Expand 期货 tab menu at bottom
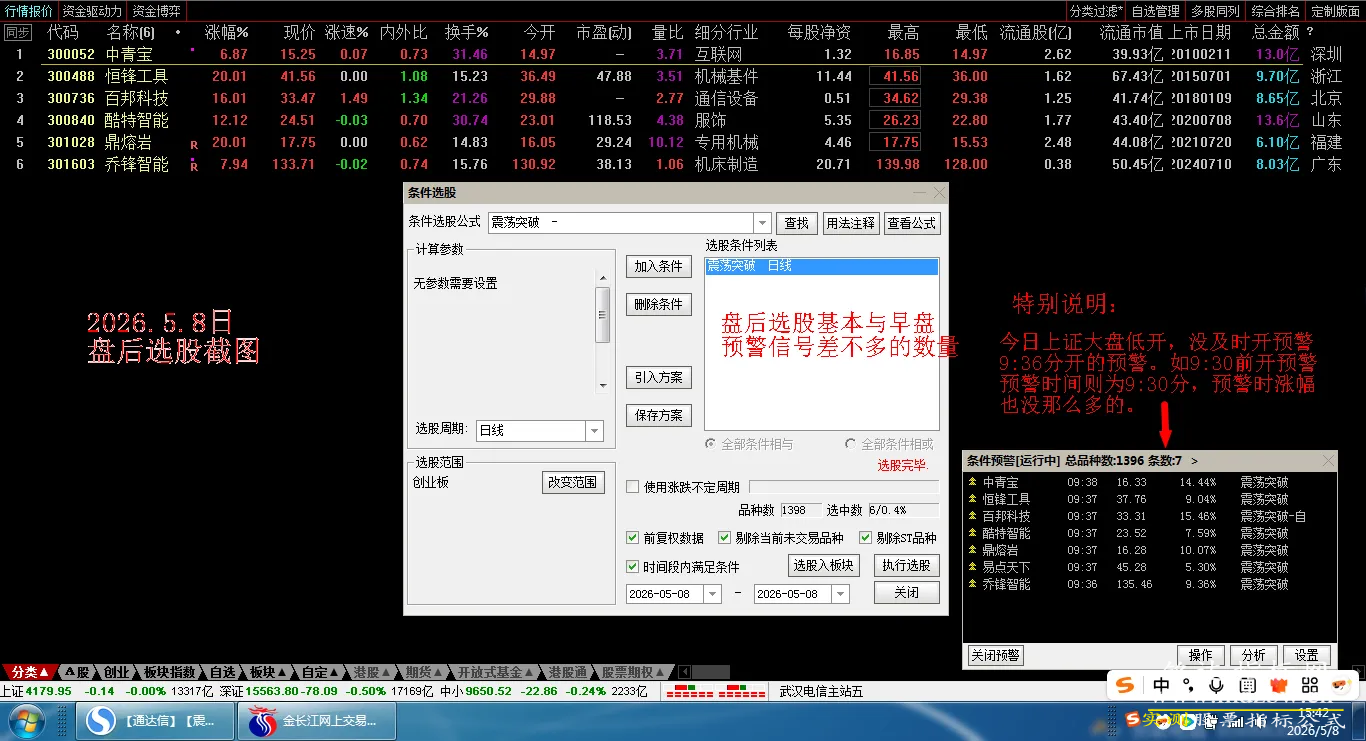This screenshot has width=1366, height=741. (424, 672)
